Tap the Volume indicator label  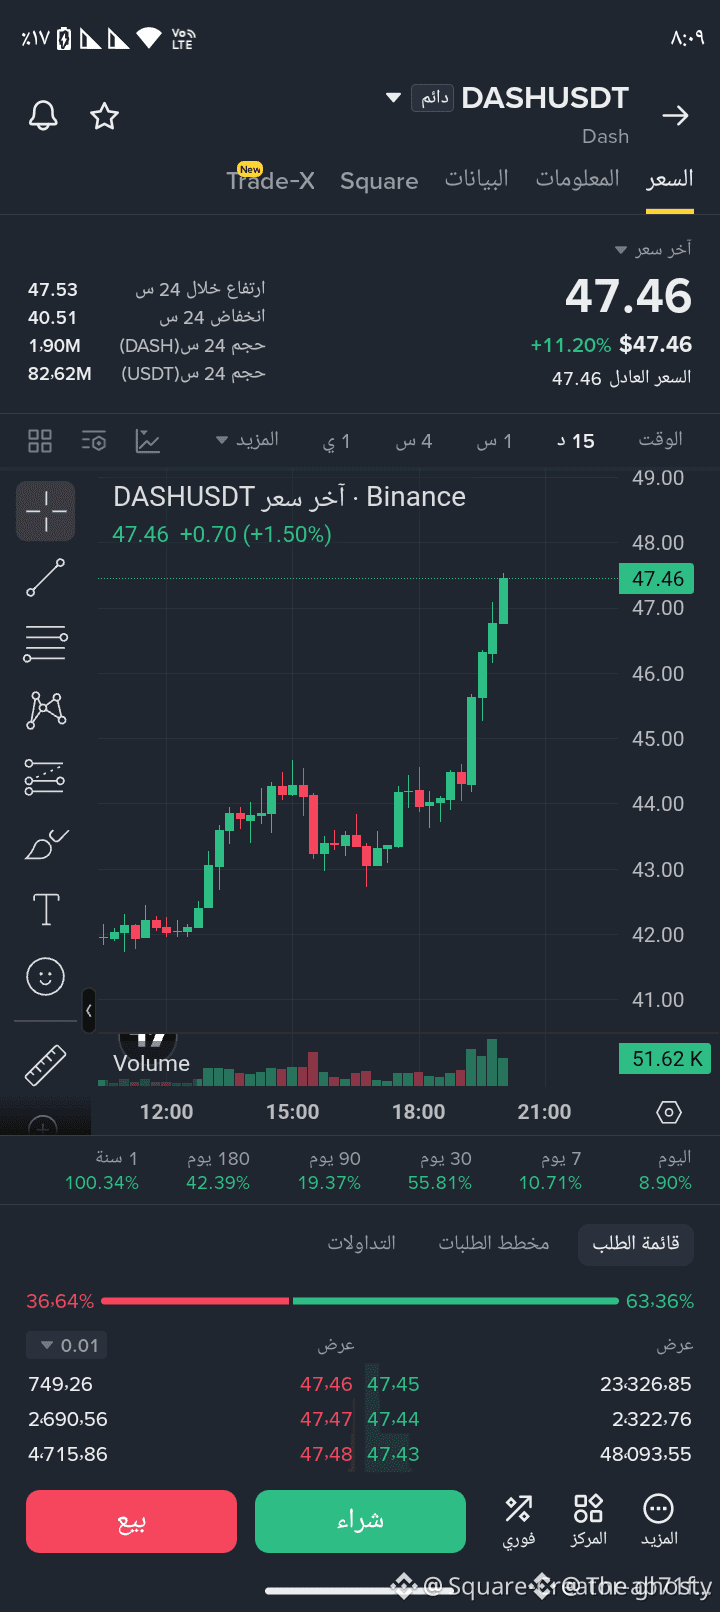151,1064
